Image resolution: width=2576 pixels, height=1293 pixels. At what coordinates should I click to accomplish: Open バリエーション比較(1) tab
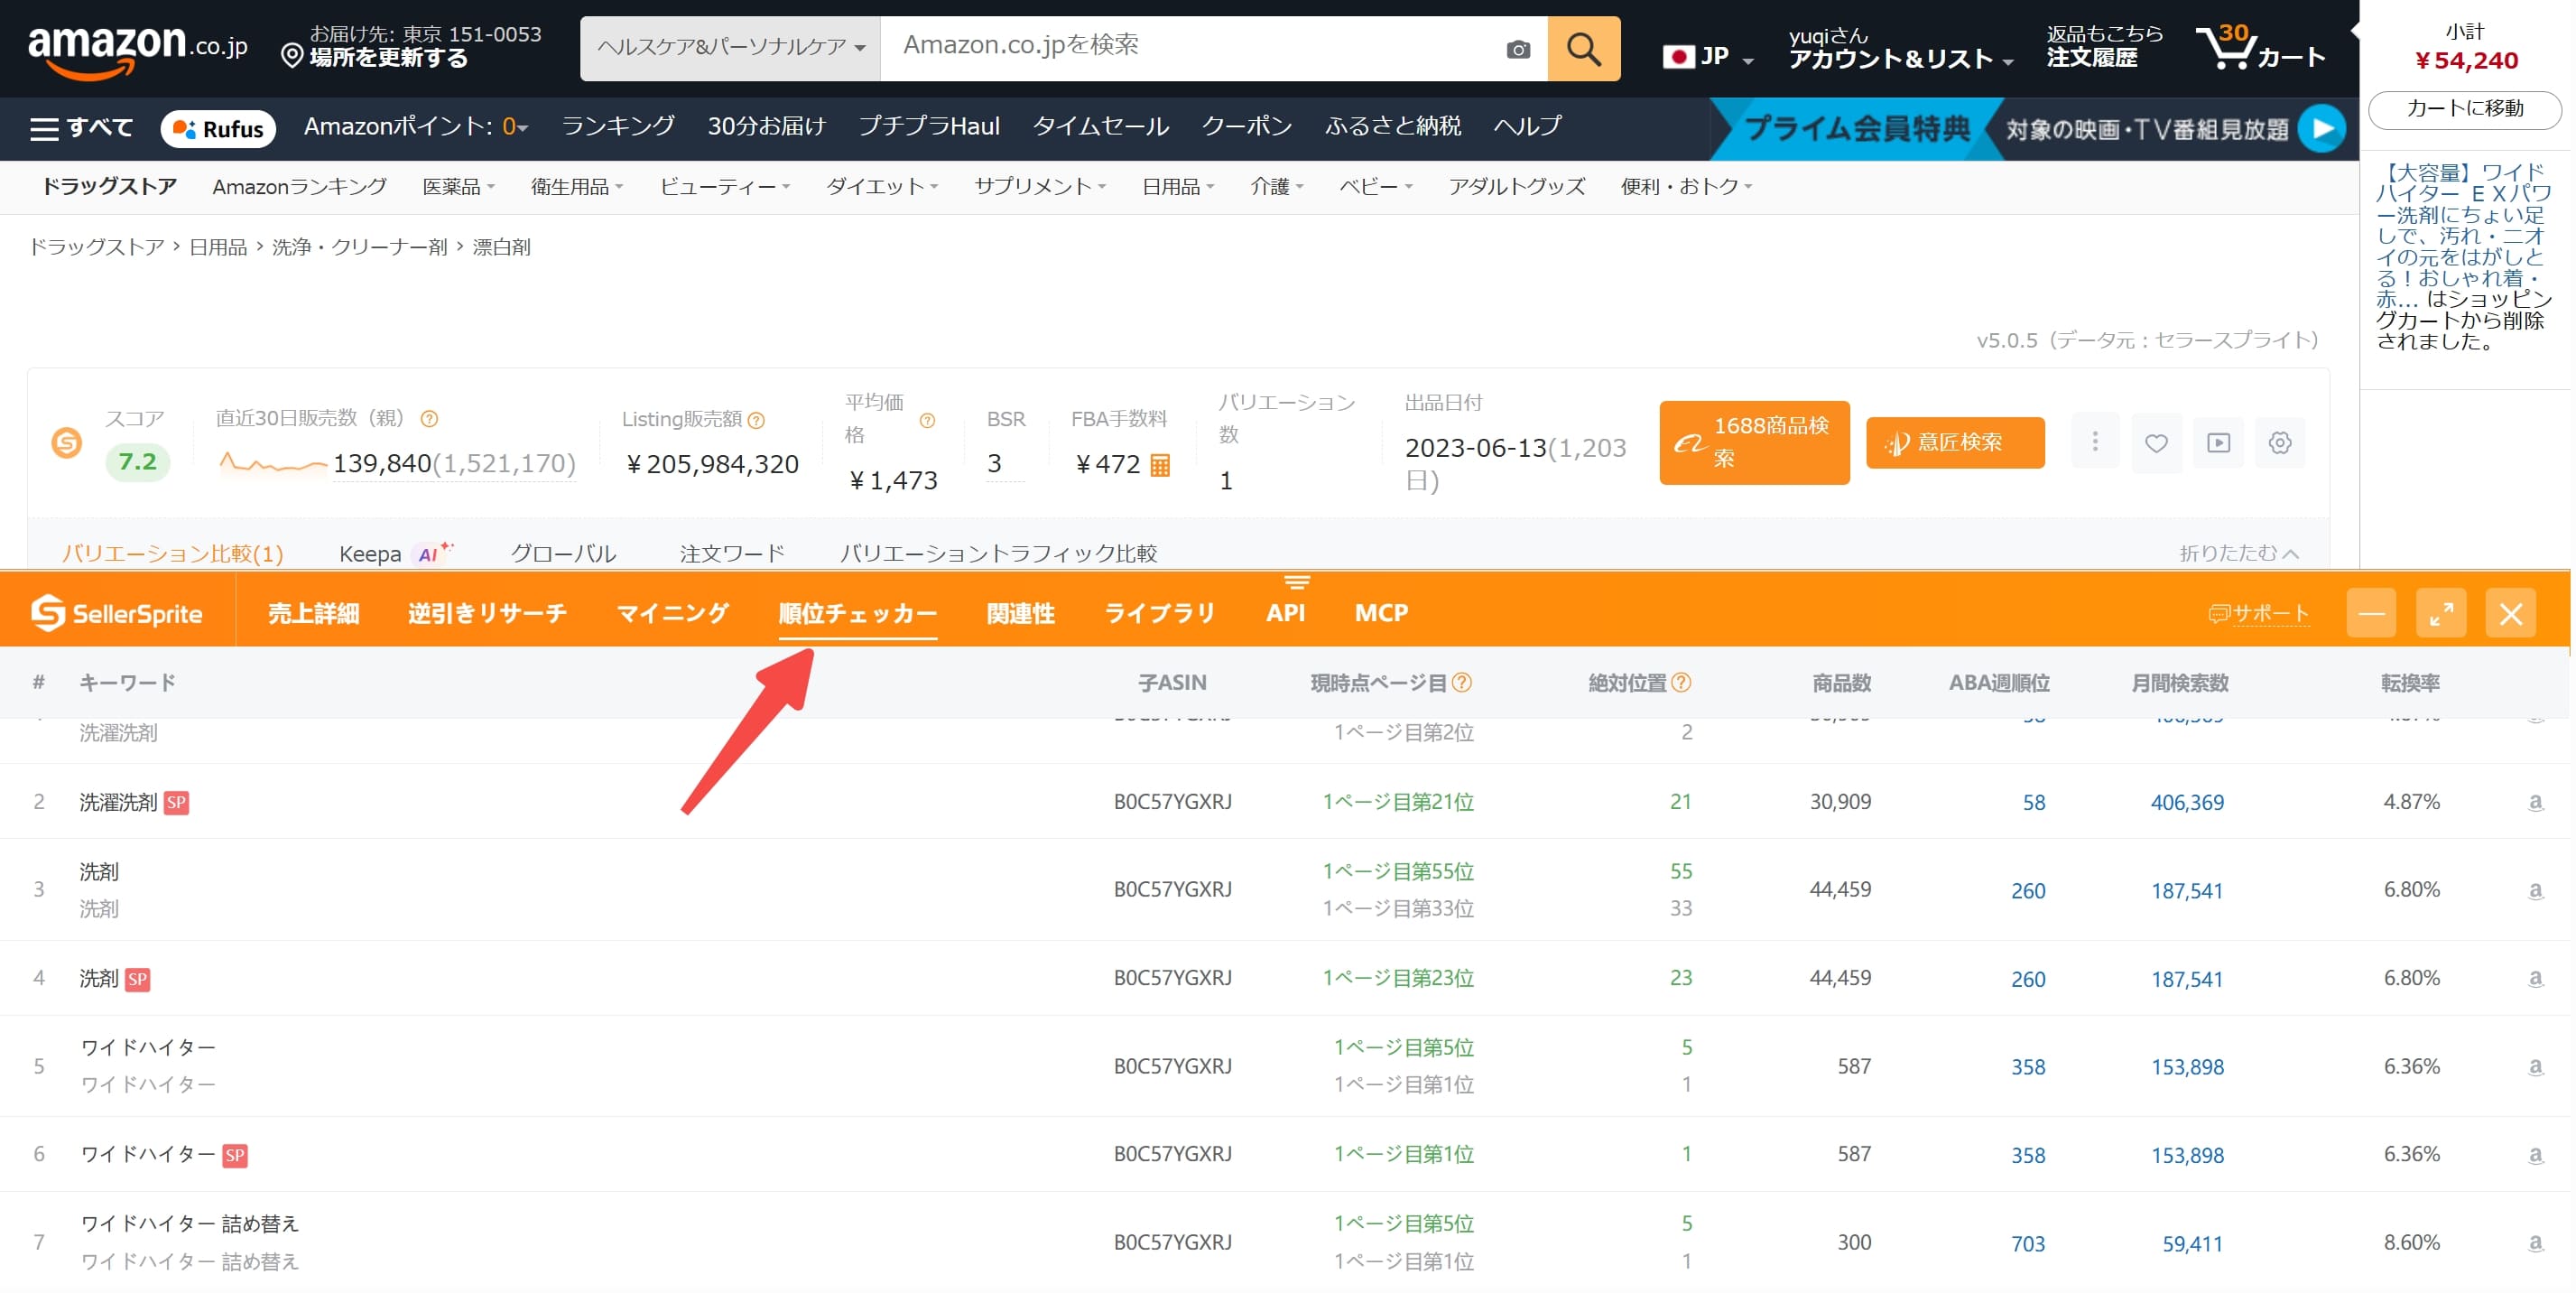tap(173, 553)
